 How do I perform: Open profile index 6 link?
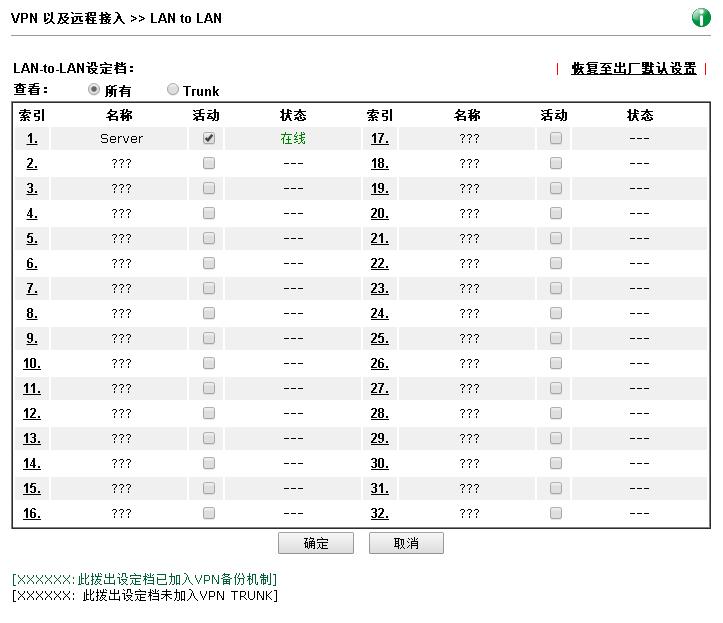pos(32,263)
